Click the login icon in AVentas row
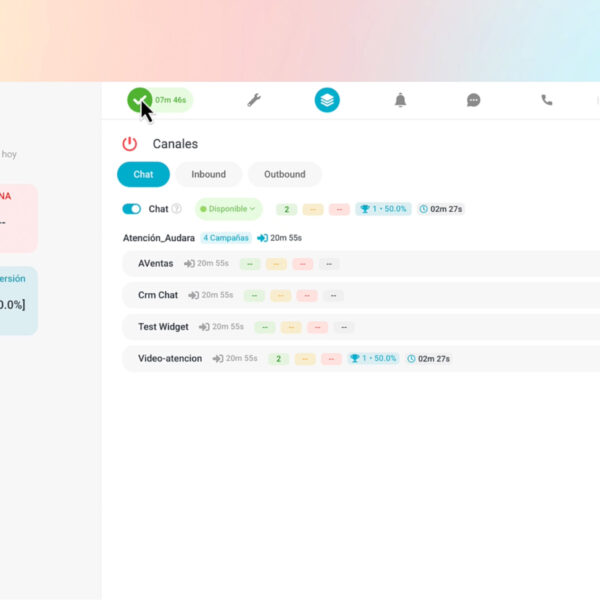 (189, 264)
